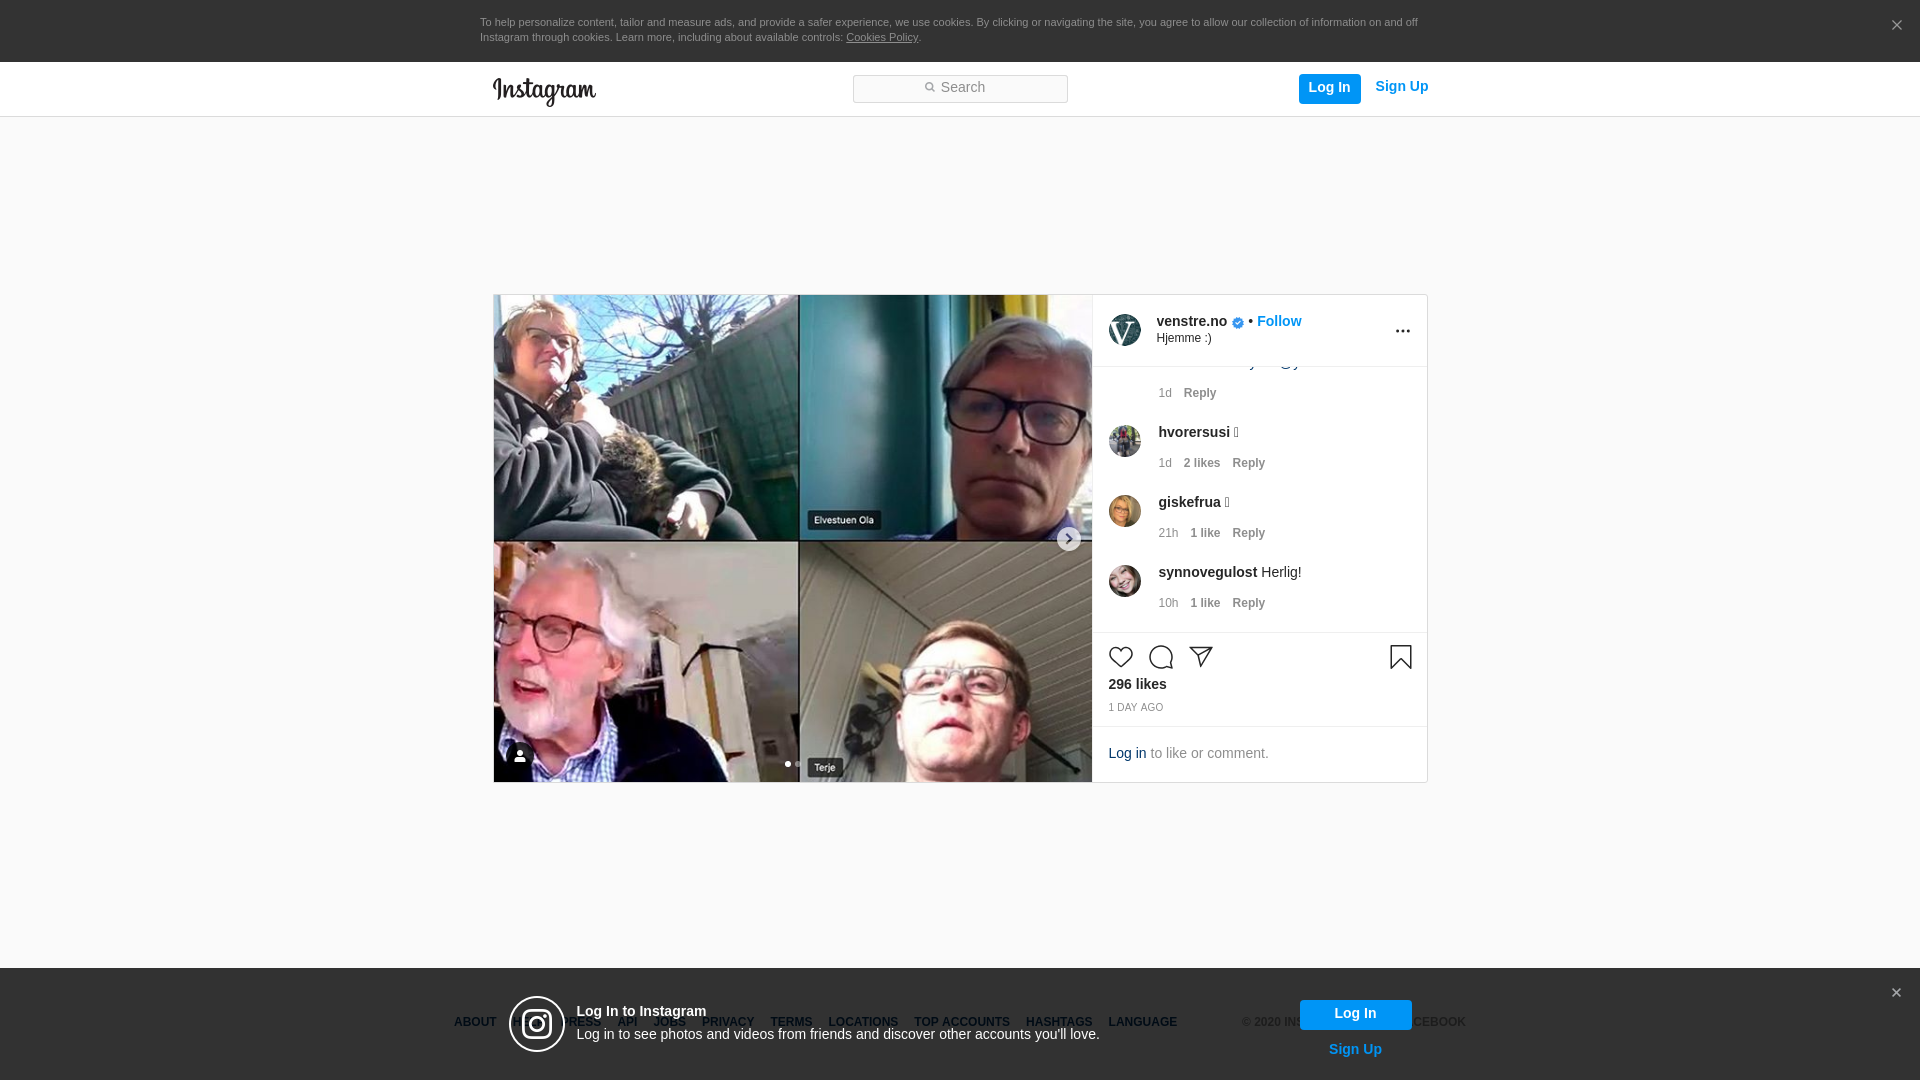Dismiss the cookie notice banner

tap(1896, 26)
